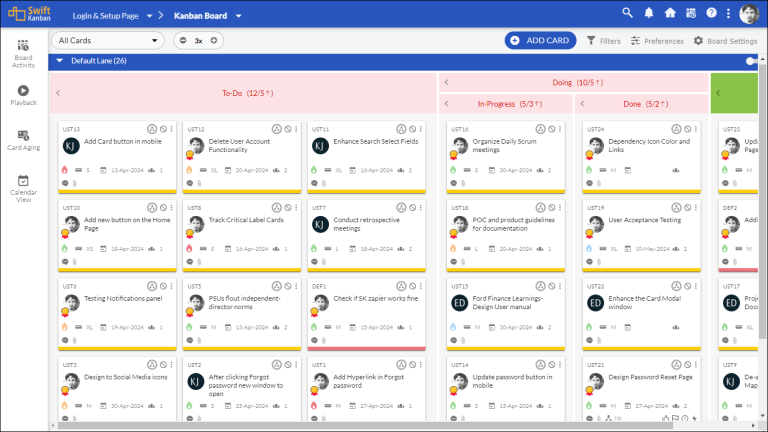The image size is (768, 432).
Task: Open the All Cards dropdown
Action: coord(108,40)
